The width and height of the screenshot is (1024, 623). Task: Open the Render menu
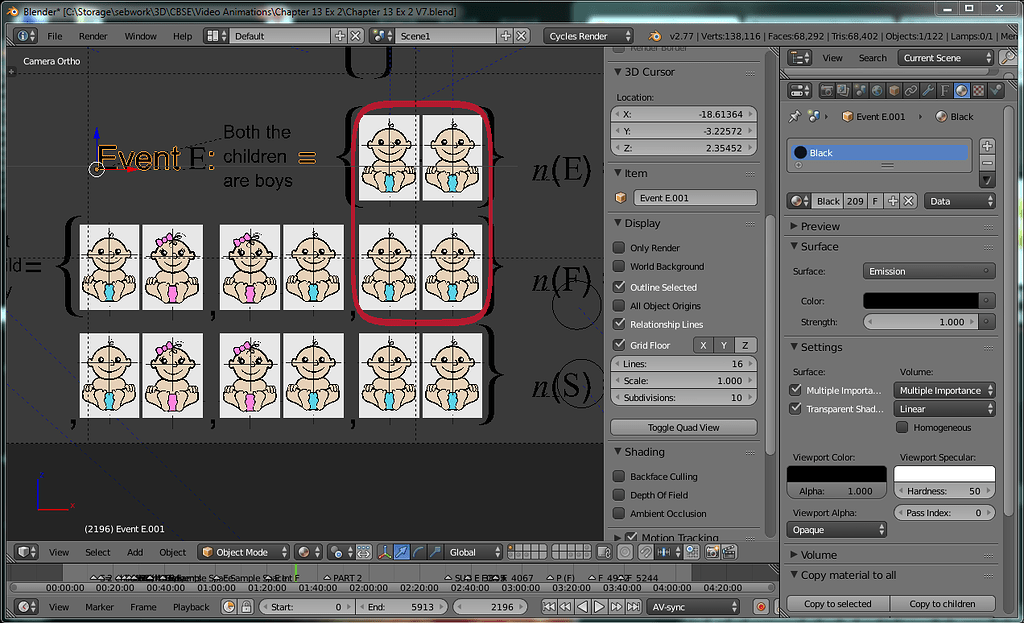(93, 36)
